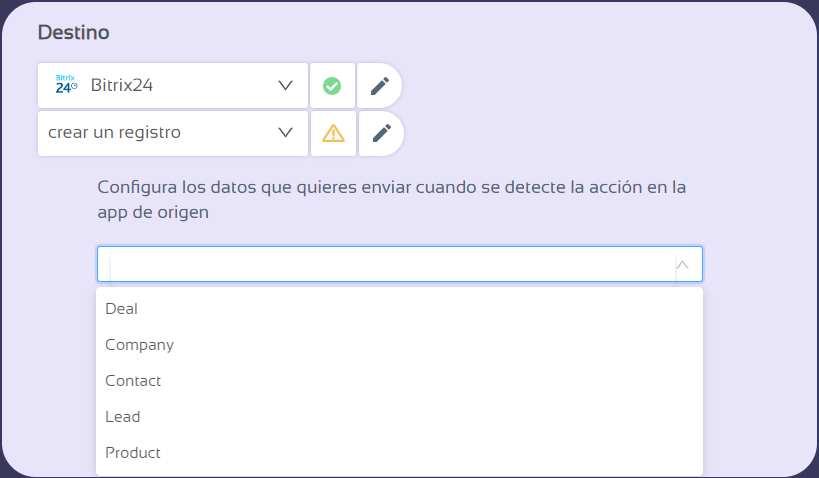The height and width of the screenshot is (478, 819).
Task: Click the yellow warning triangle icon
Action: 333,133
